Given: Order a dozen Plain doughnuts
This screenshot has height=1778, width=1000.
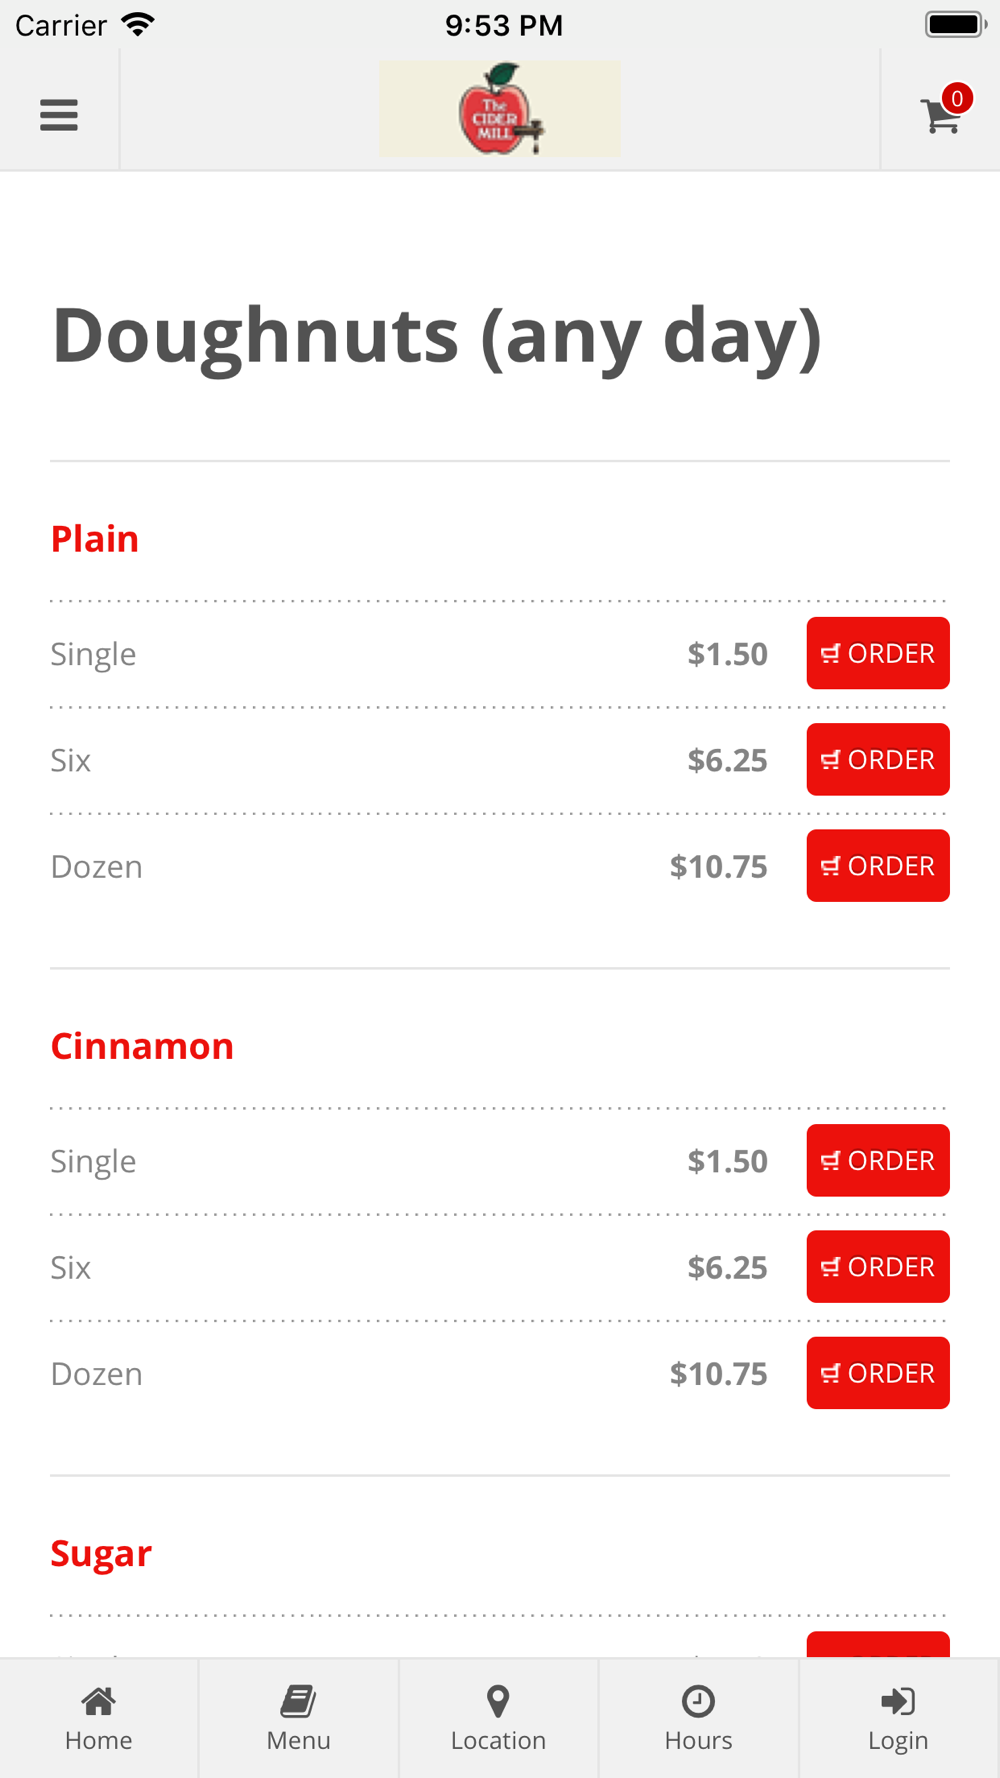Looking at the screenshot, I should click(878, 866).
